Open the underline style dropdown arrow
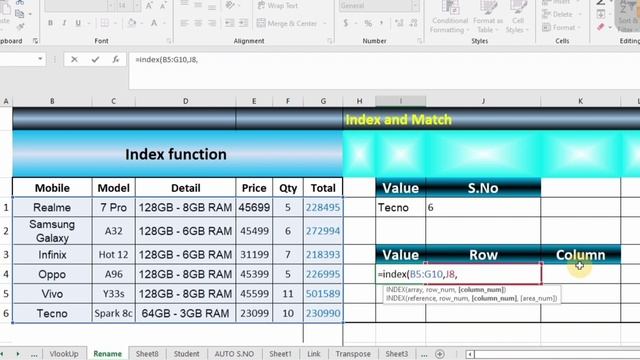 point(88,23)
